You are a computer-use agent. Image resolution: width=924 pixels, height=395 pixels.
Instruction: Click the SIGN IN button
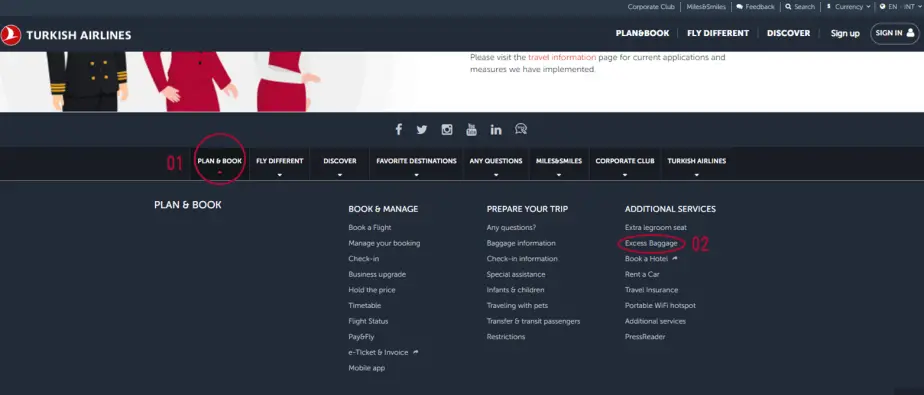pos(895,34)
